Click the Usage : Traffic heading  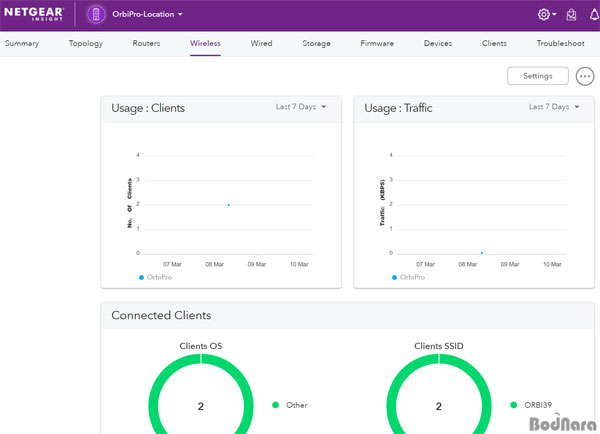[x=398, y=108]
